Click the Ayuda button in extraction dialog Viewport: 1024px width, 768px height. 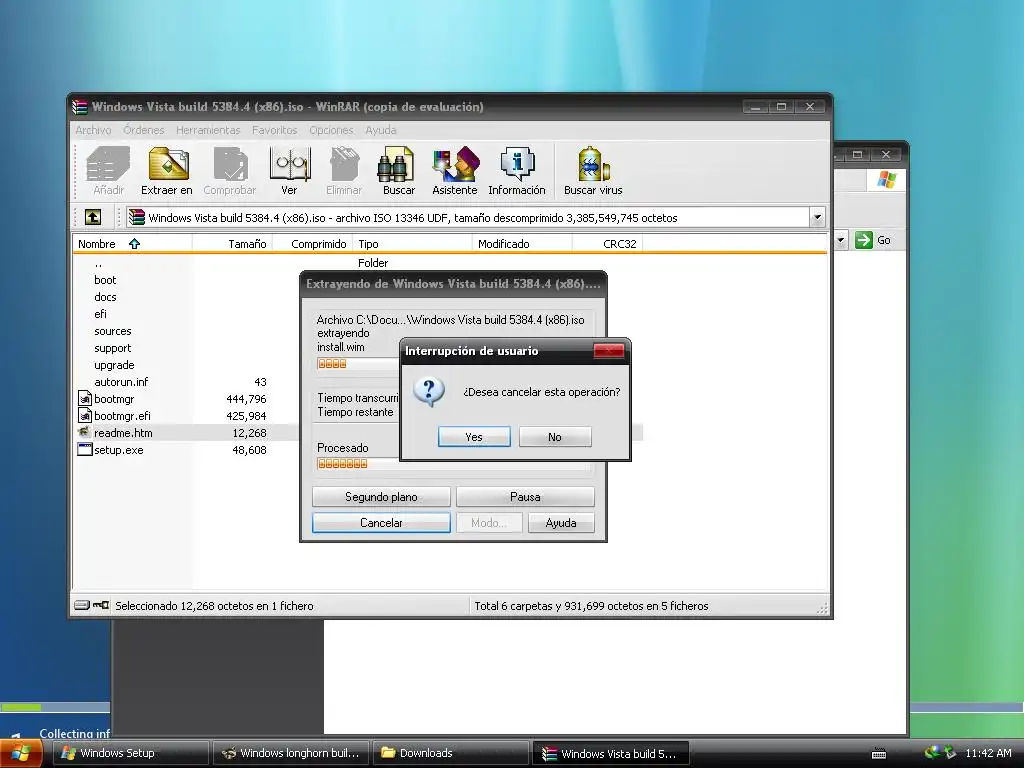coord(561,523)
